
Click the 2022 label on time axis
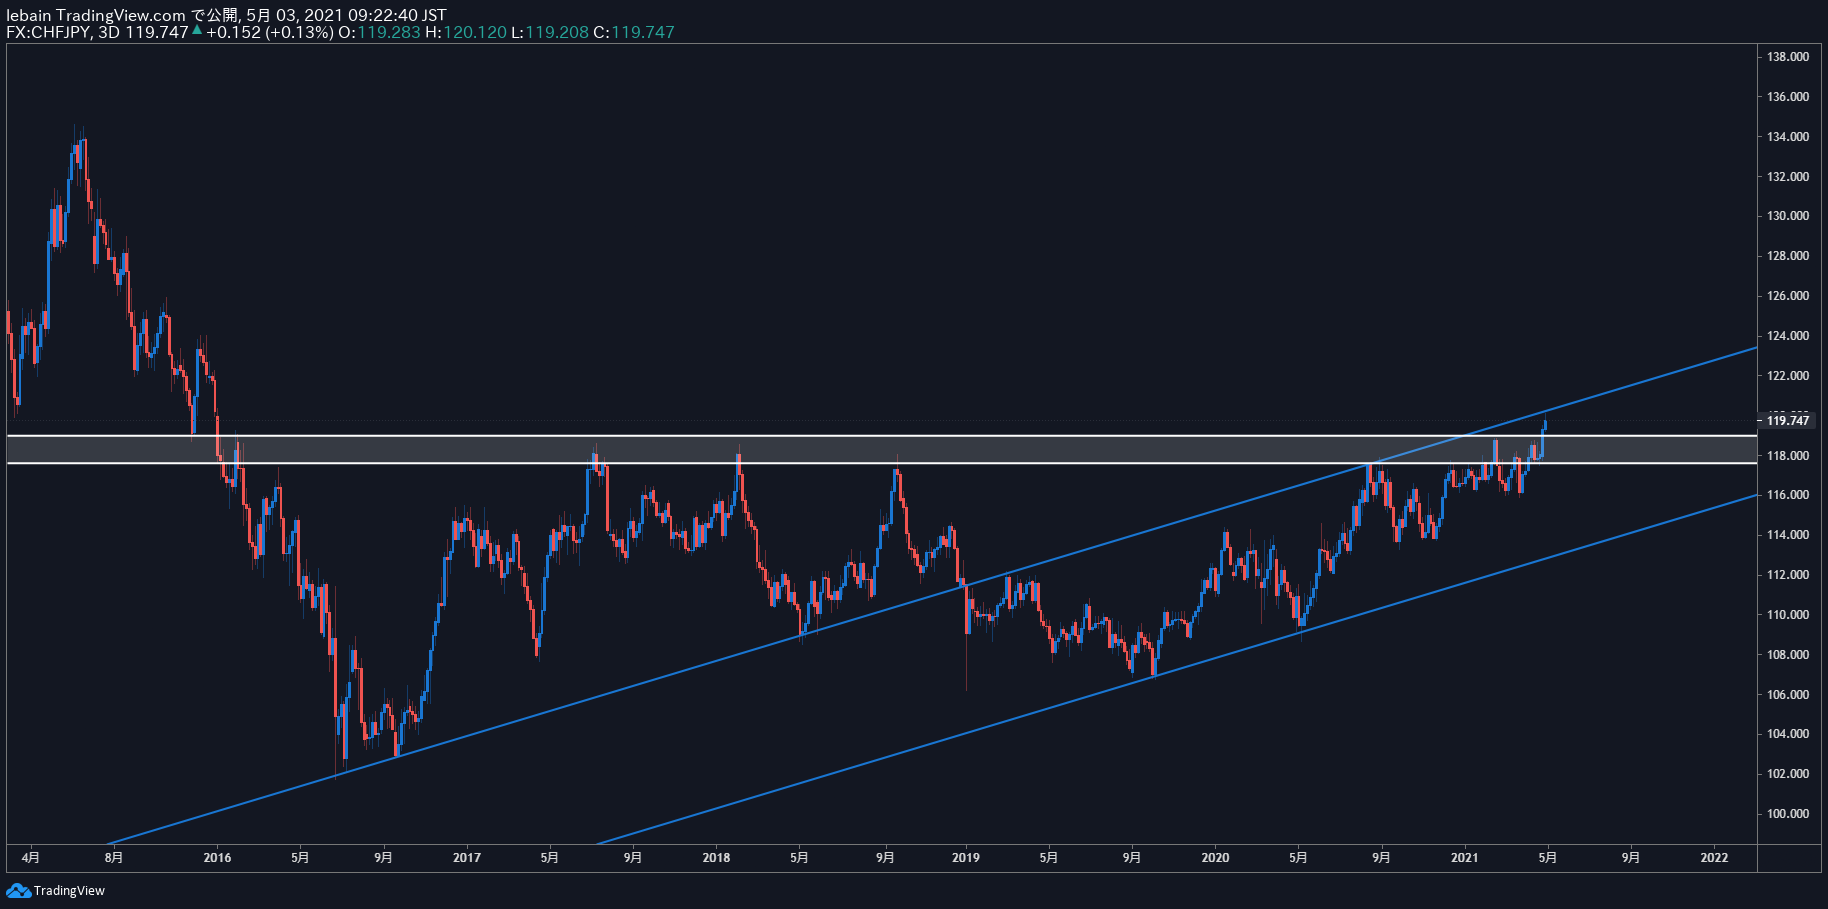coord(1714,857)
